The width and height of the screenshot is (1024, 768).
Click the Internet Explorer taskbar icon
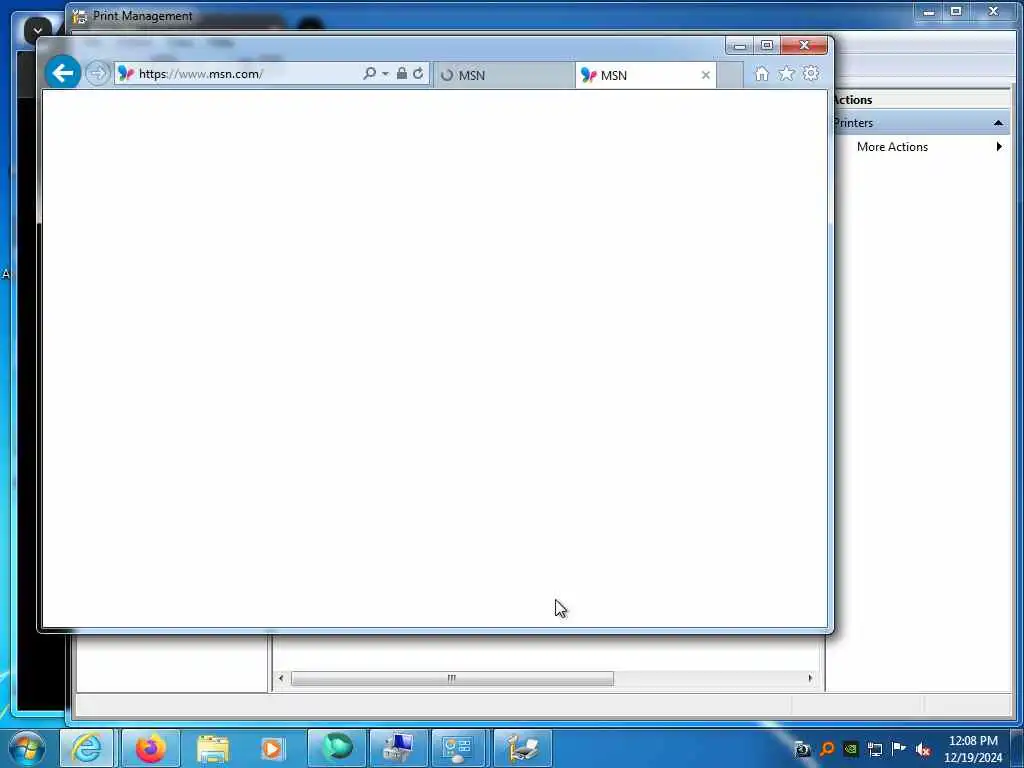[x=86, y=748]
